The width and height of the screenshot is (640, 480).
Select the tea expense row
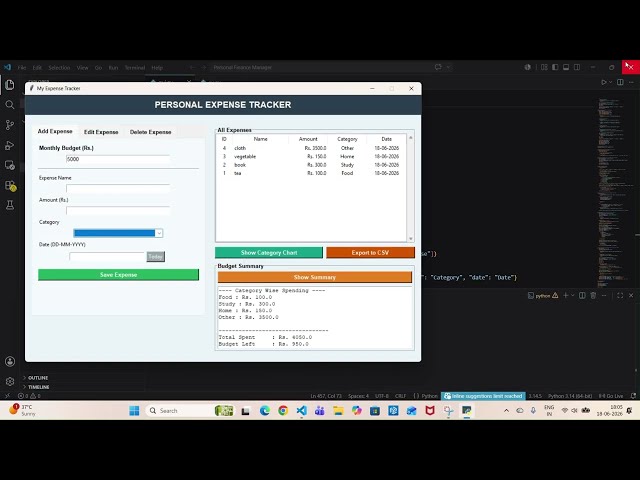[x=311, y=173]
